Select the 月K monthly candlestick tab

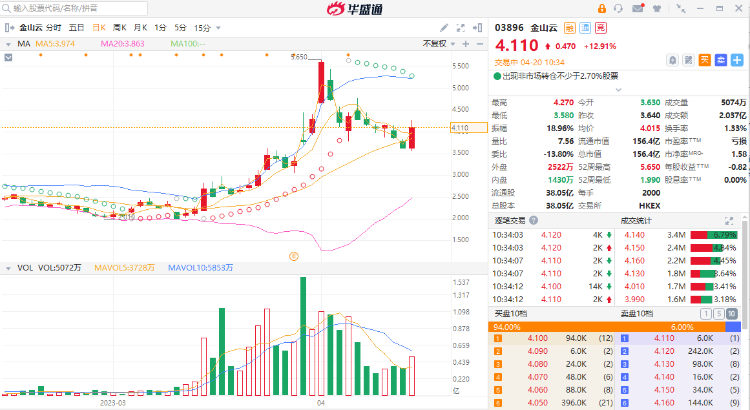(x=140, y=28)
